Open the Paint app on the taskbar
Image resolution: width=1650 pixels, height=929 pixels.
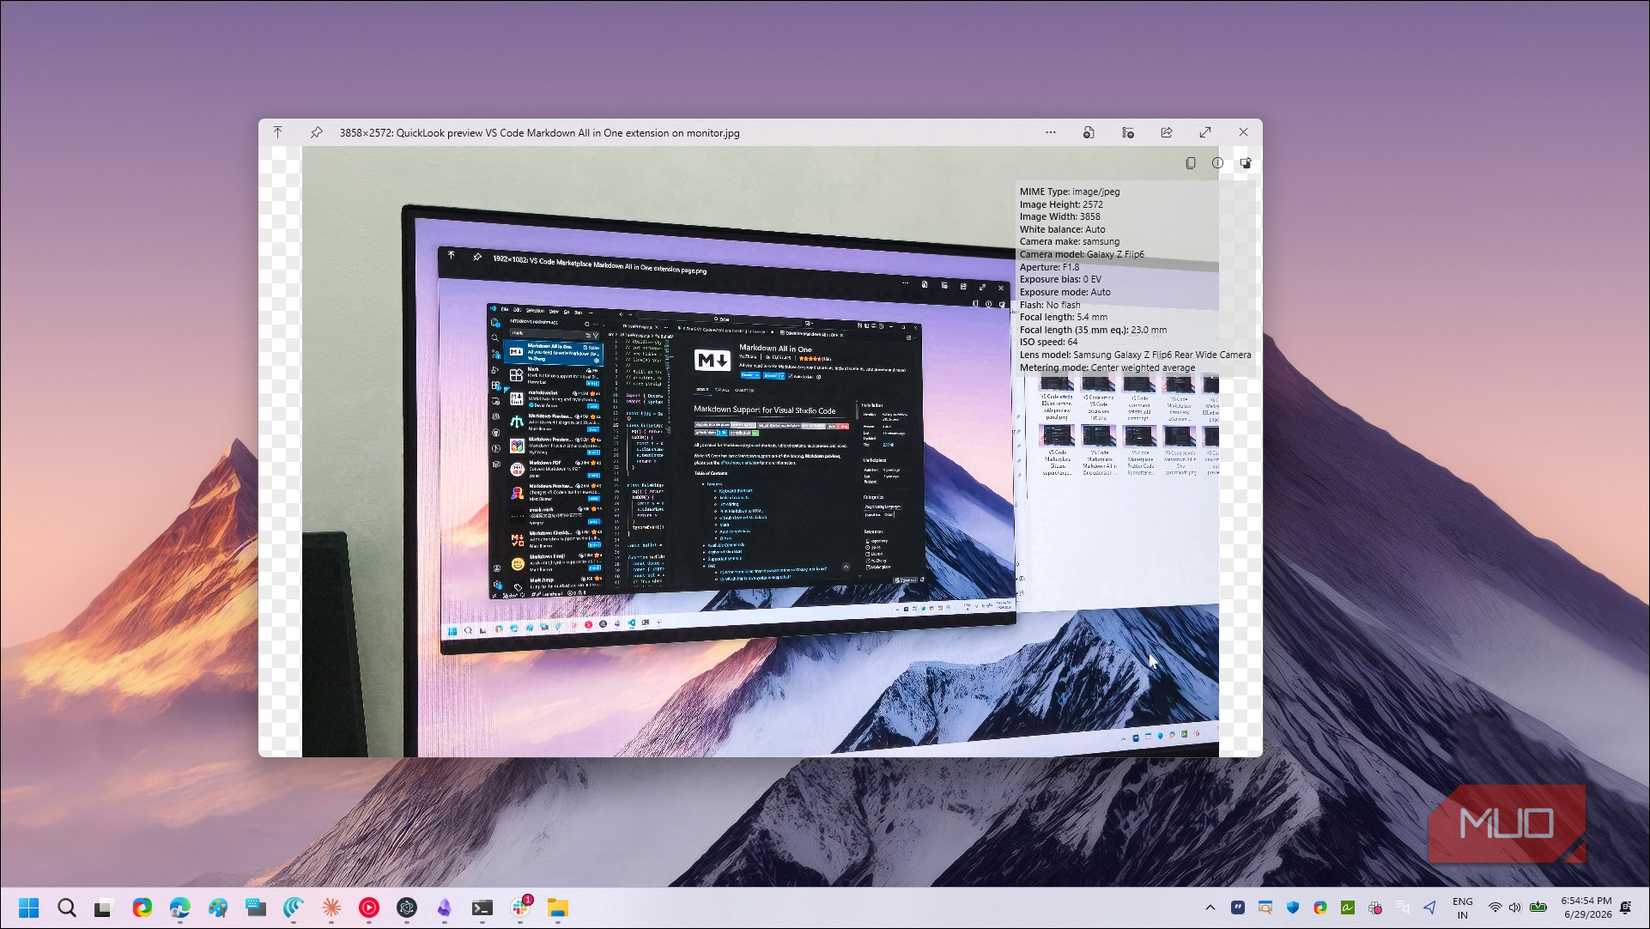pyautogui.click(x=217, y=908)
